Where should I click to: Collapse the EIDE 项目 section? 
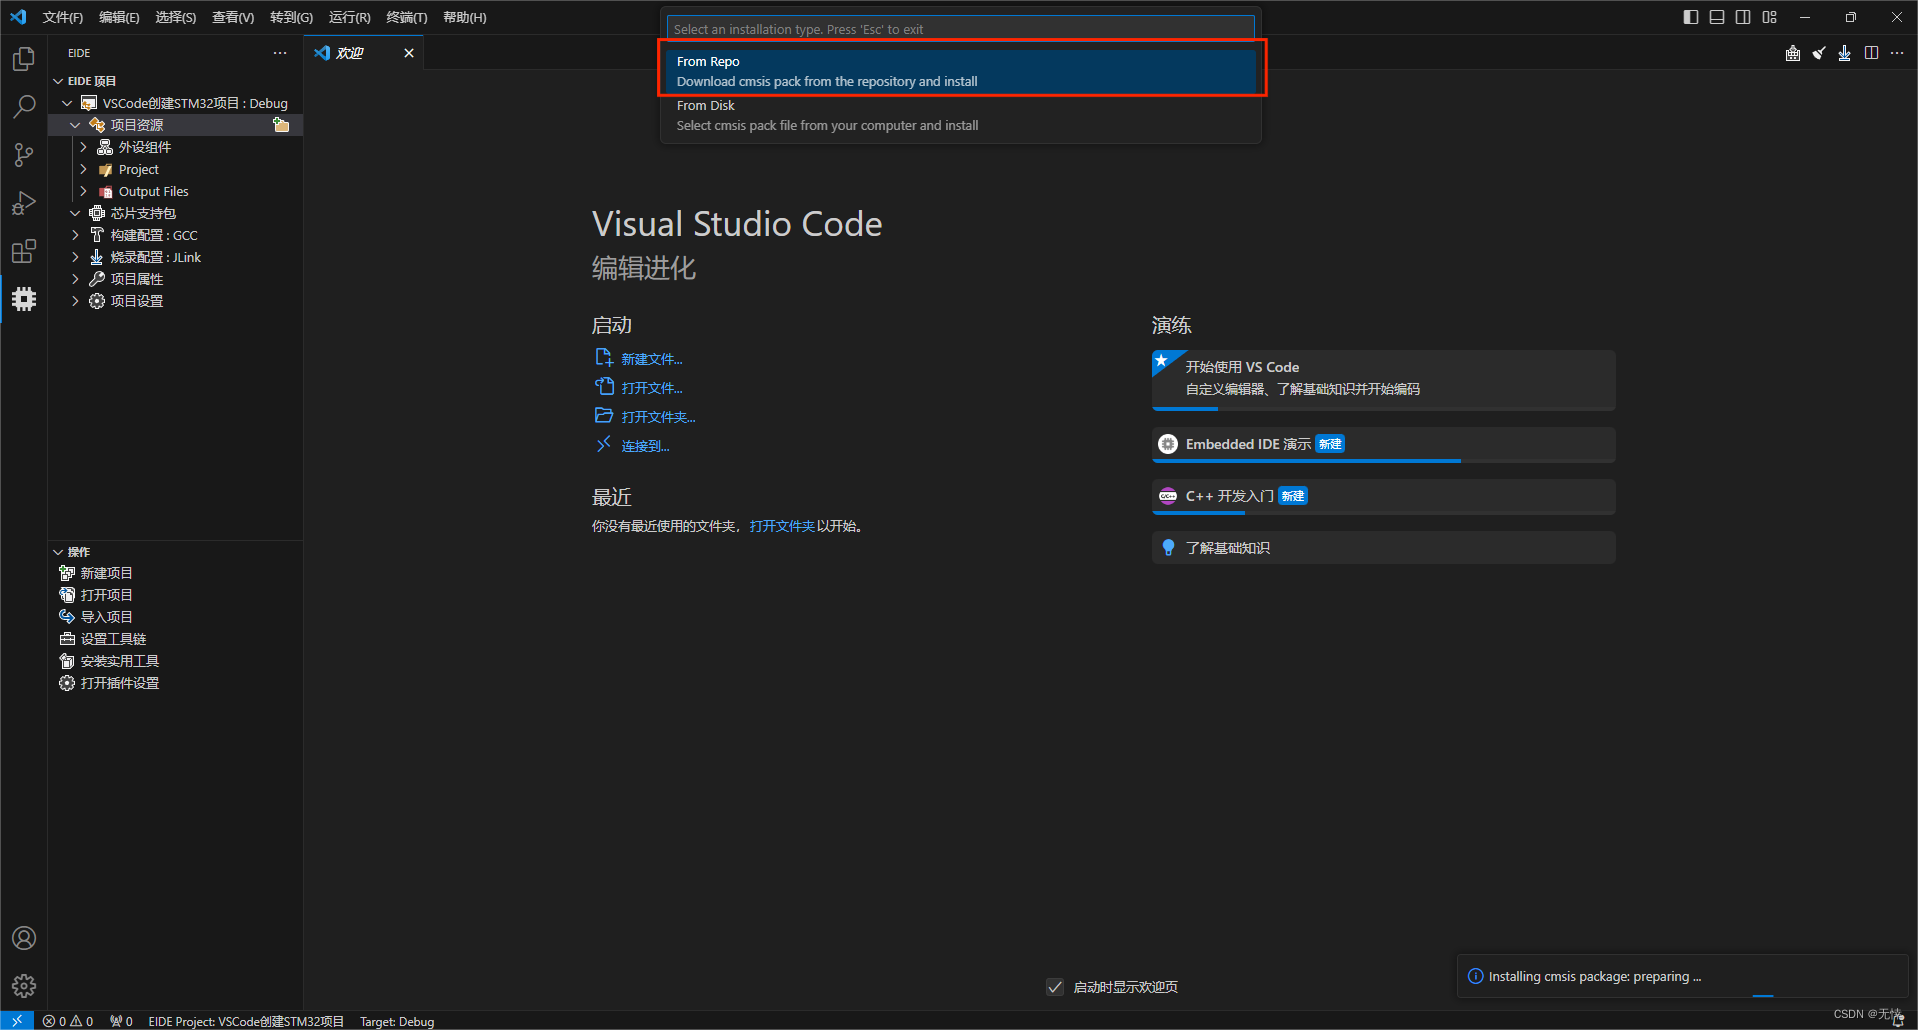point(58,81)
